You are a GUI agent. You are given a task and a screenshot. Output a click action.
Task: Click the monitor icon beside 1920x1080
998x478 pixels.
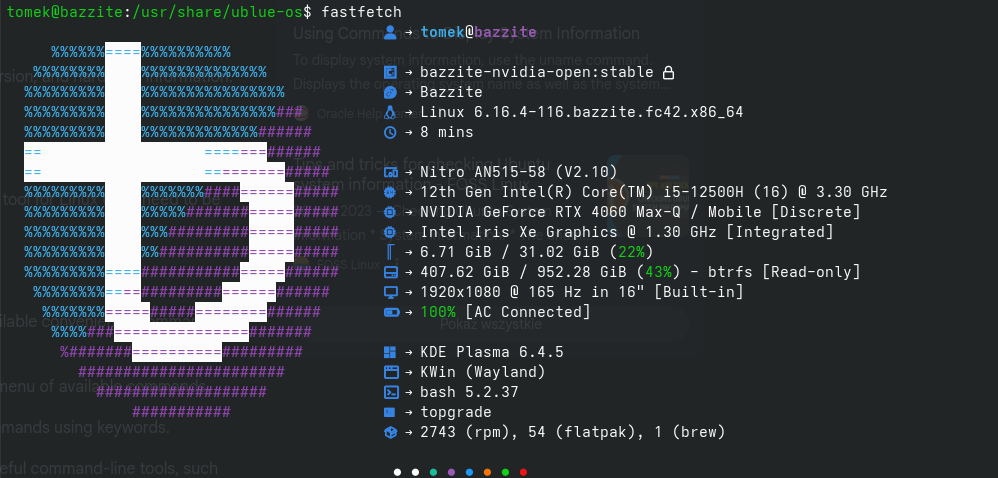[390, 292]
